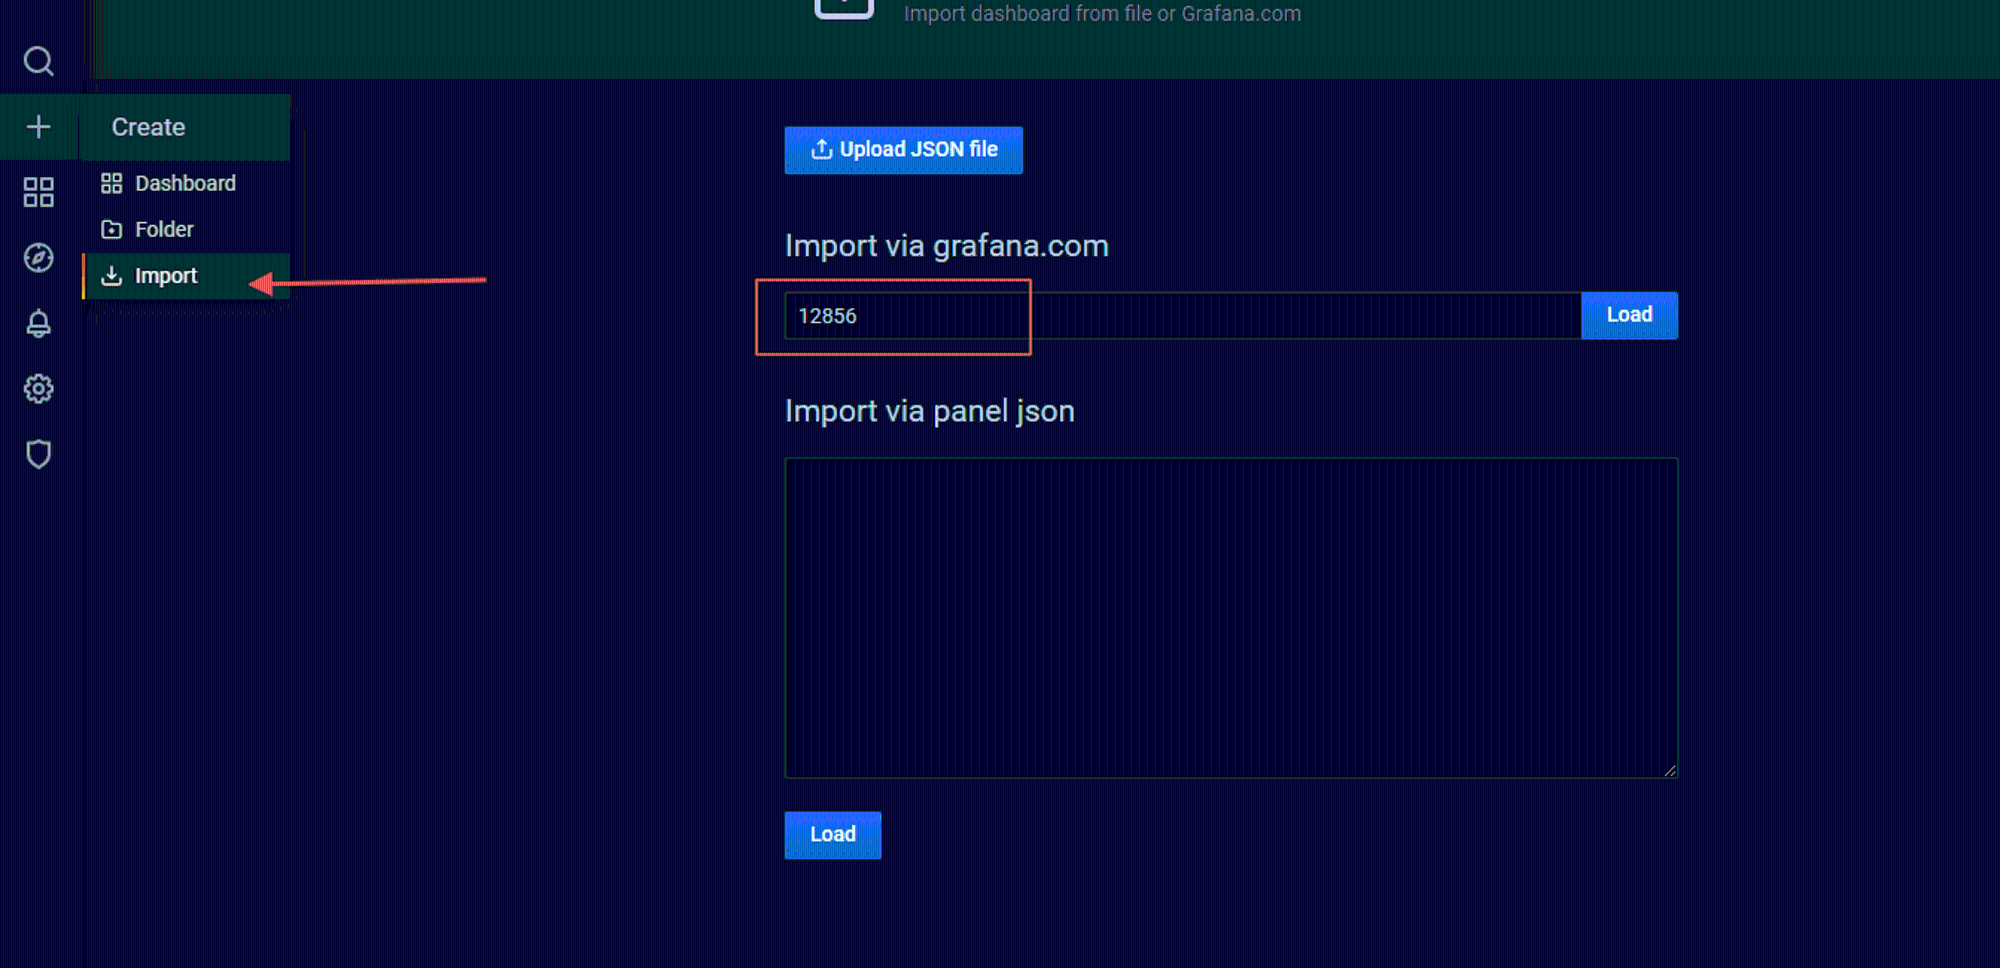Click the Create menu header
Viewport: 2000px width, 968px height.
pyautogui.click(x=185, y=127)
